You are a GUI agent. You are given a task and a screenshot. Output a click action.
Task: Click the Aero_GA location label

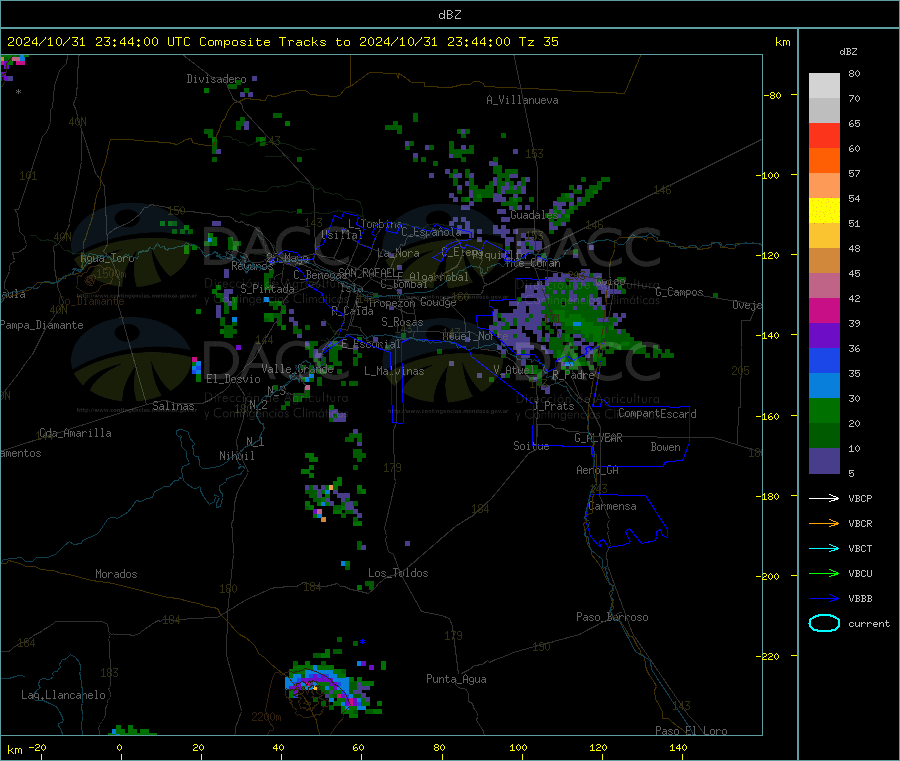click(x=598, y=470)
